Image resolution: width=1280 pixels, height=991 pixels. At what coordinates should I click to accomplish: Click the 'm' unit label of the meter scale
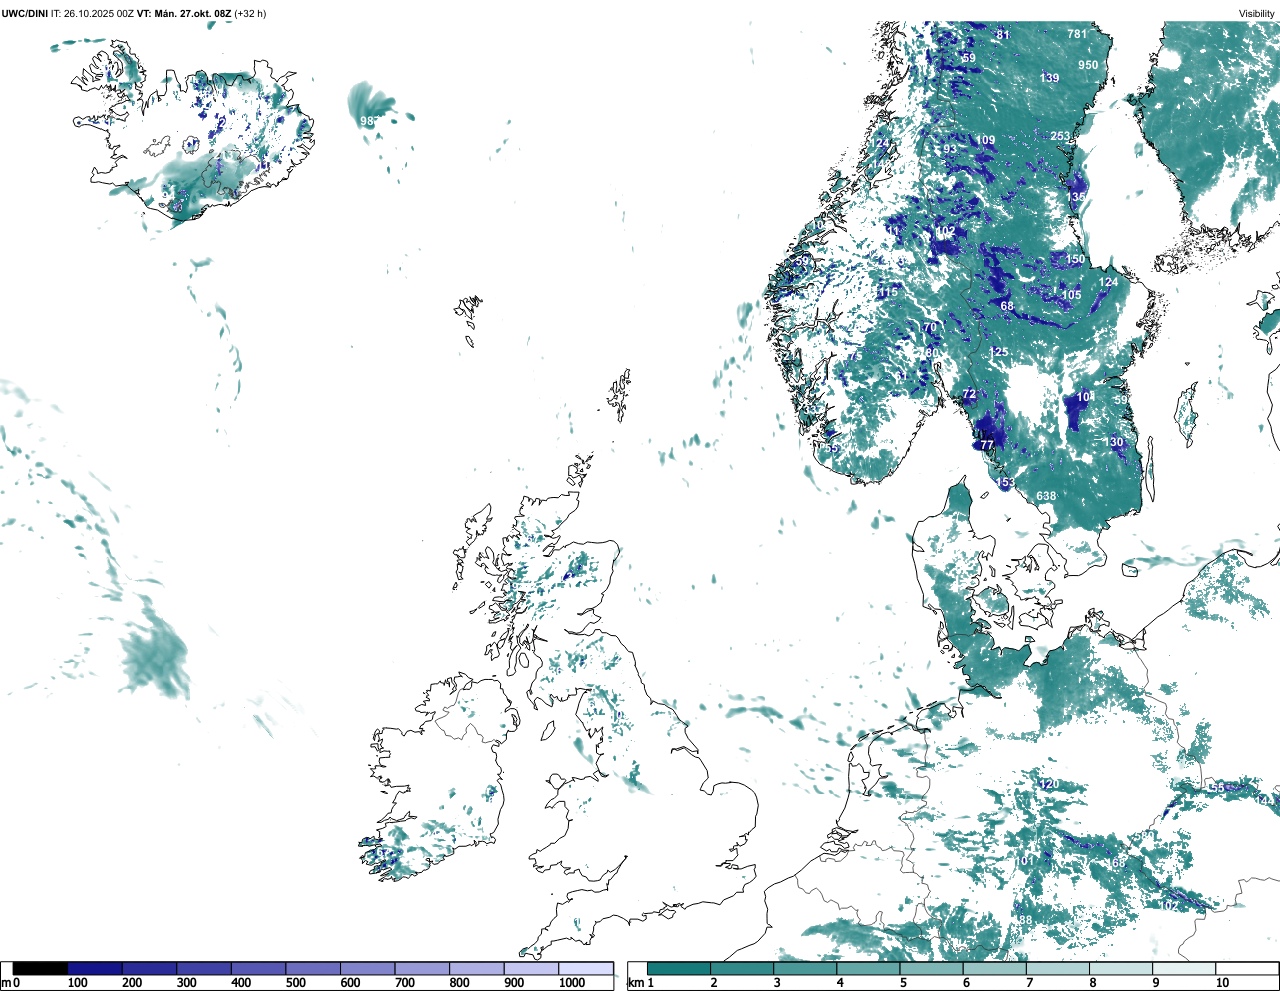coord(5,983)
